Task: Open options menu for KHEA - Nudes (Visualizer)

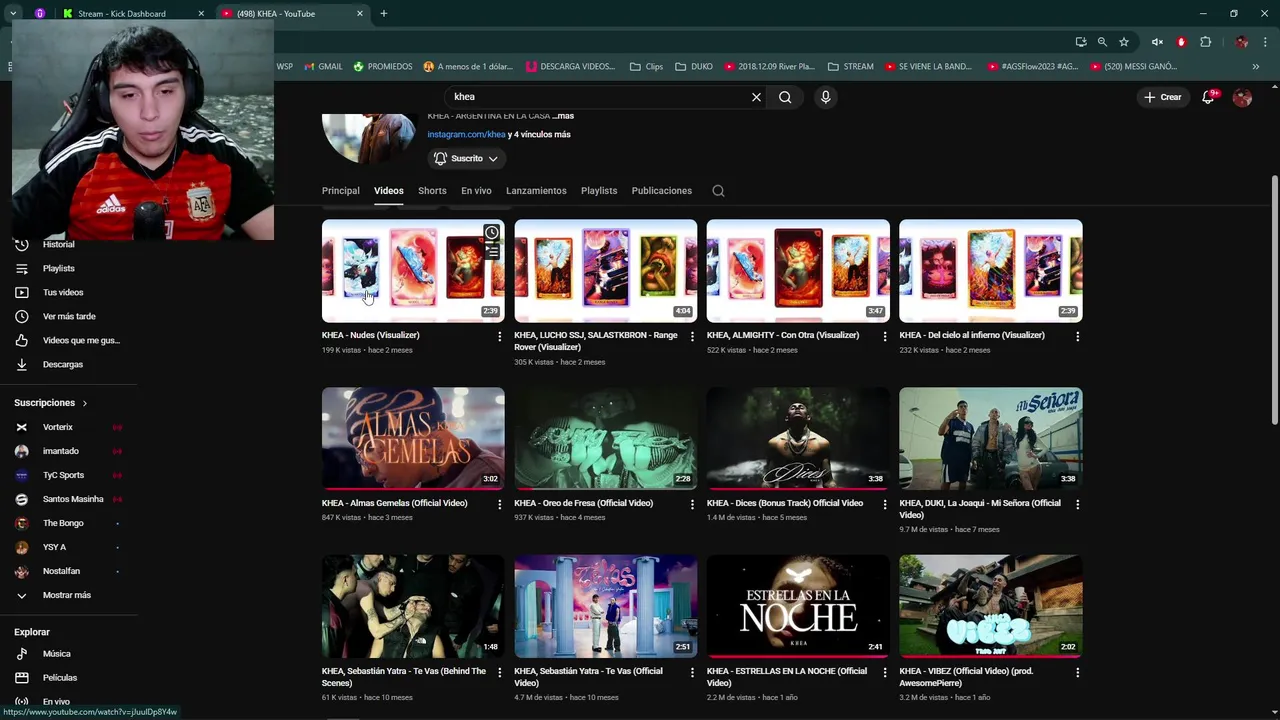Action: [x=499, y=337]
